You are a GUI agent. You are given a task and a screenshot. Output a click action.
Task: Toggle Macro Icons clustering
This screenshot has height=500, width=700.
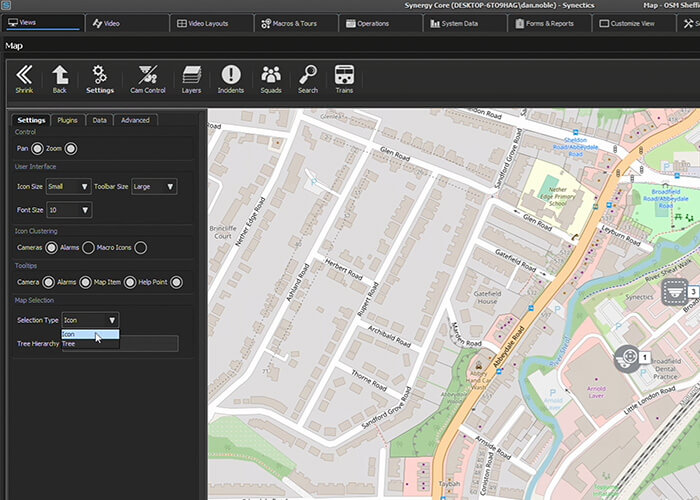pyautogui.click(x=141, y=247)
